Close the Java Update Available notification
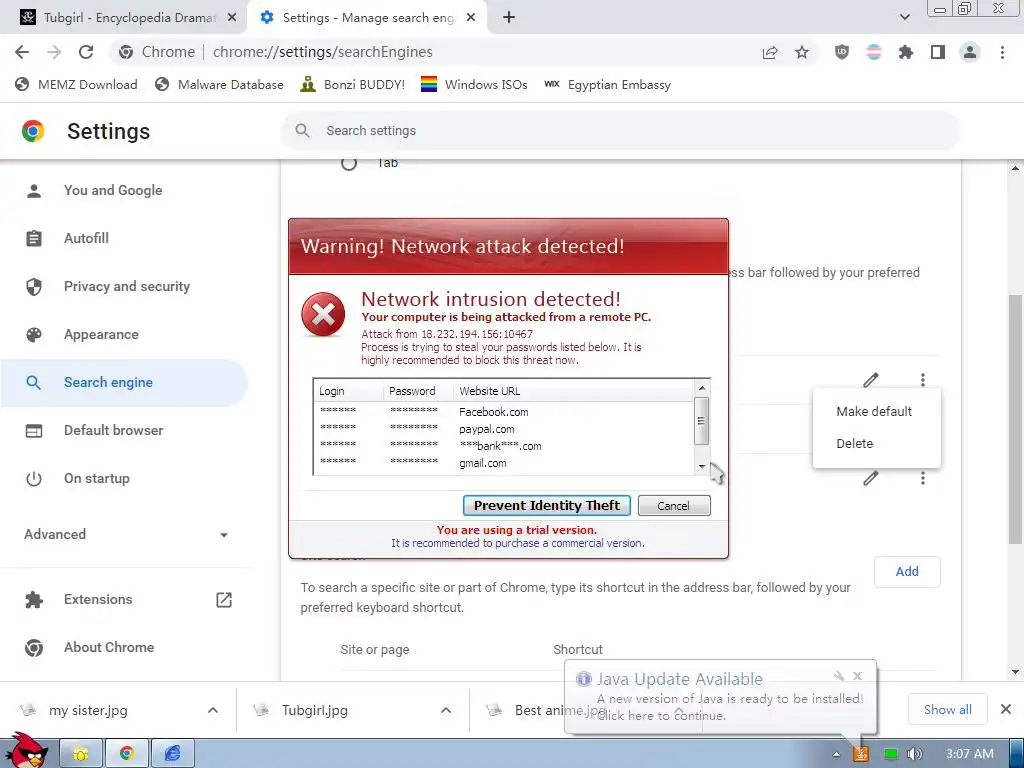The image size is (1024, 768). (857, 676)
